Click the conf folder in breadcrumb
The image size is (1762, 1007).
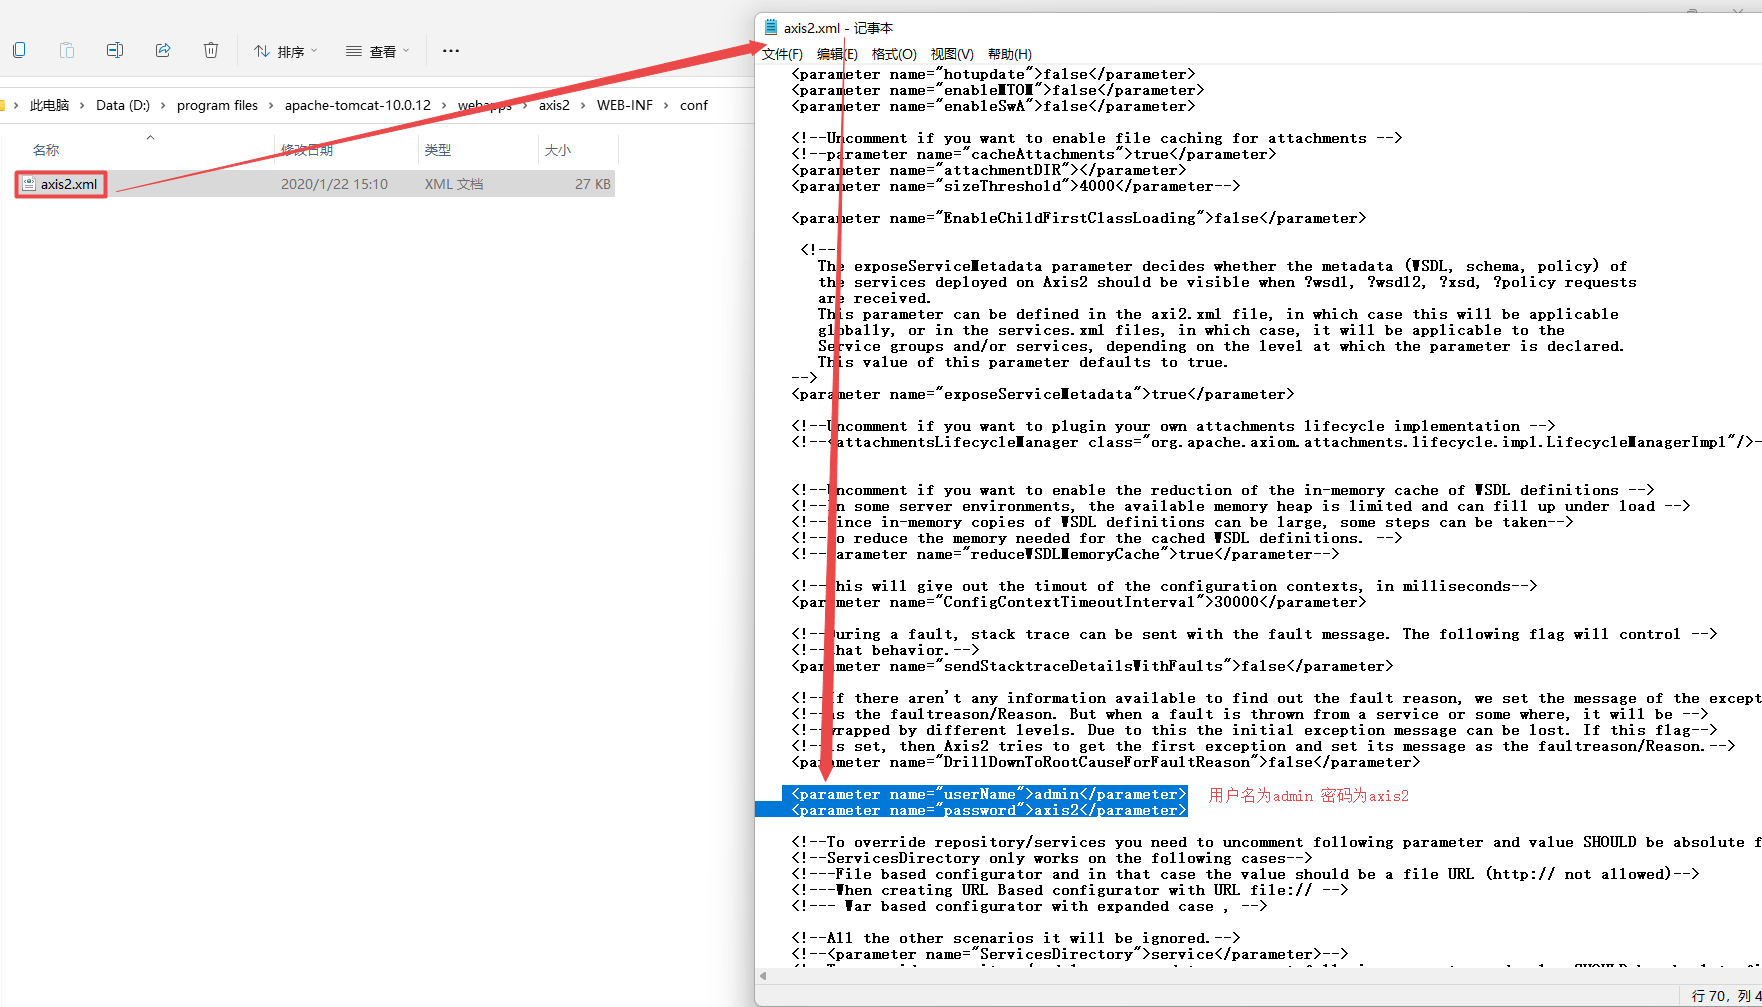tap(694, 105)
